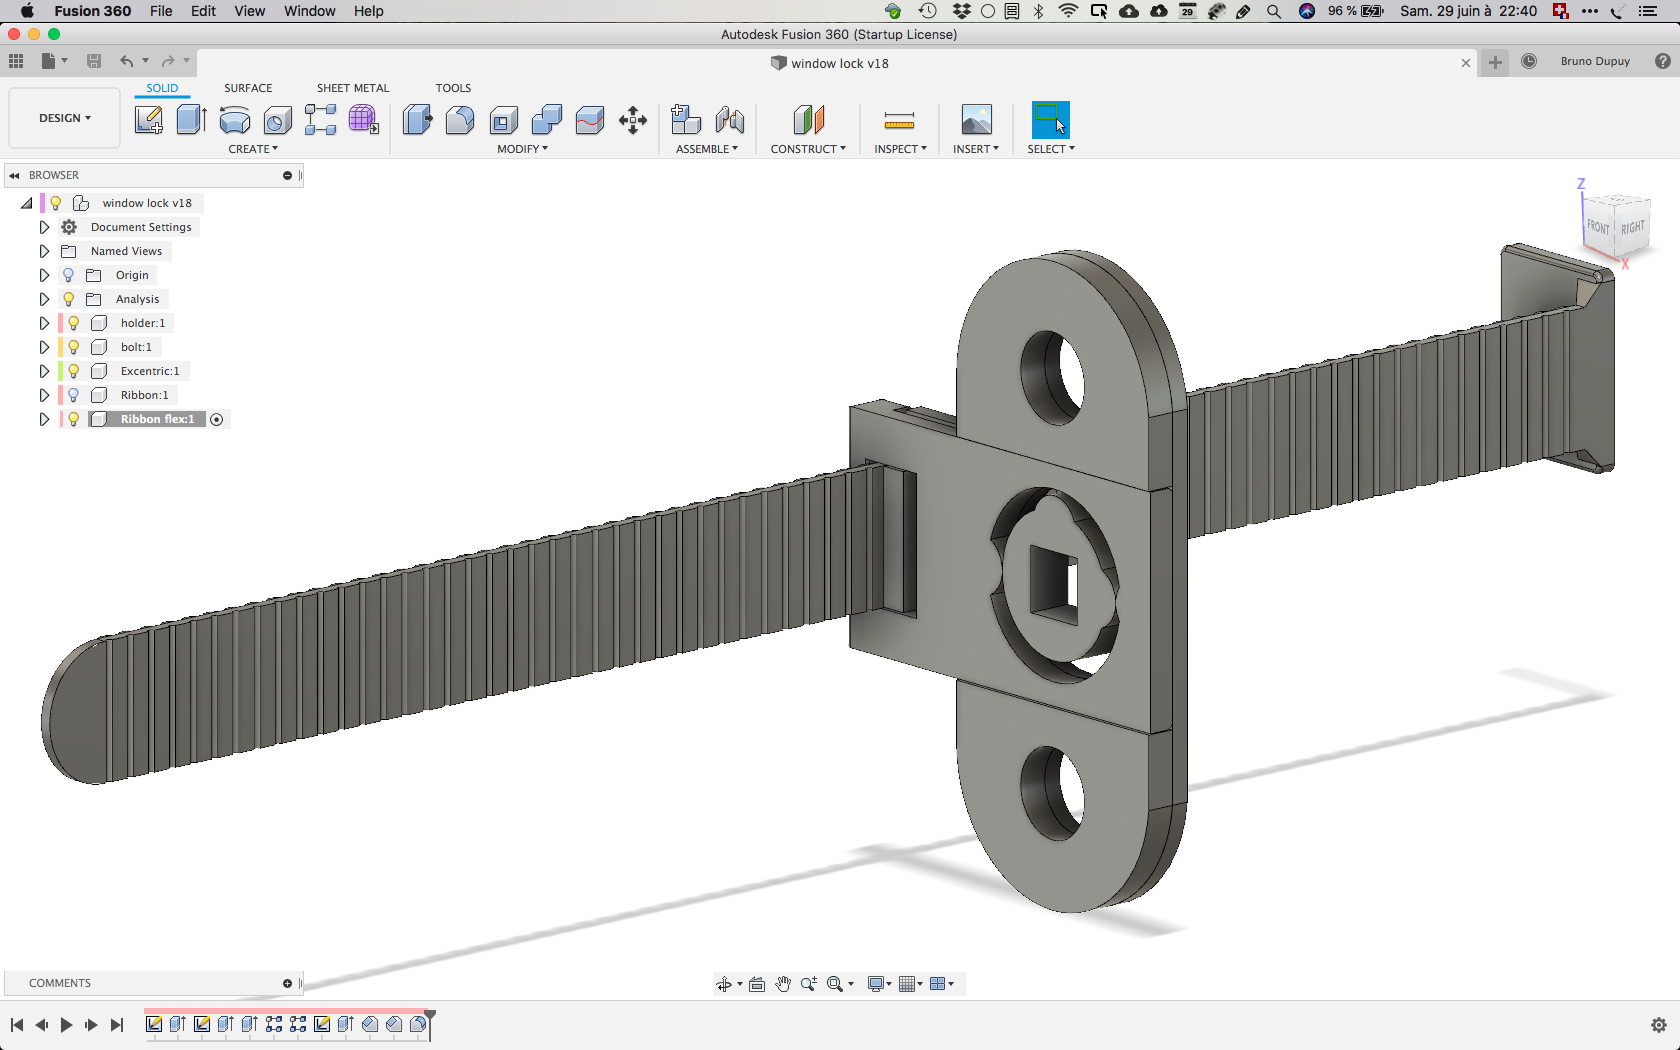The image size is (1680, 1050).
Task: Toggle the Origin folder visibility lightbulb
Action: pyautogui.click(x=69, y=275)
